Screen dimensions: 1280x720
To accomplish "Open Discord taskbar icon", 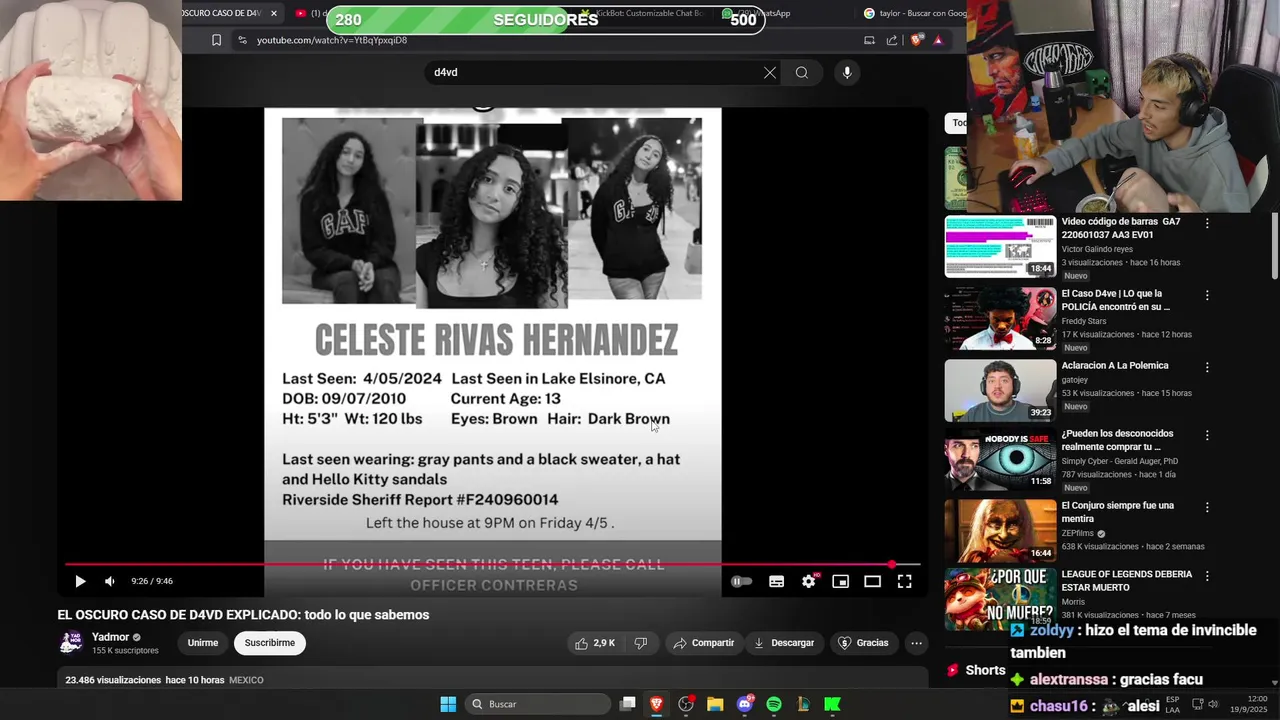I will pyautogui.click(x=745, y=704).
